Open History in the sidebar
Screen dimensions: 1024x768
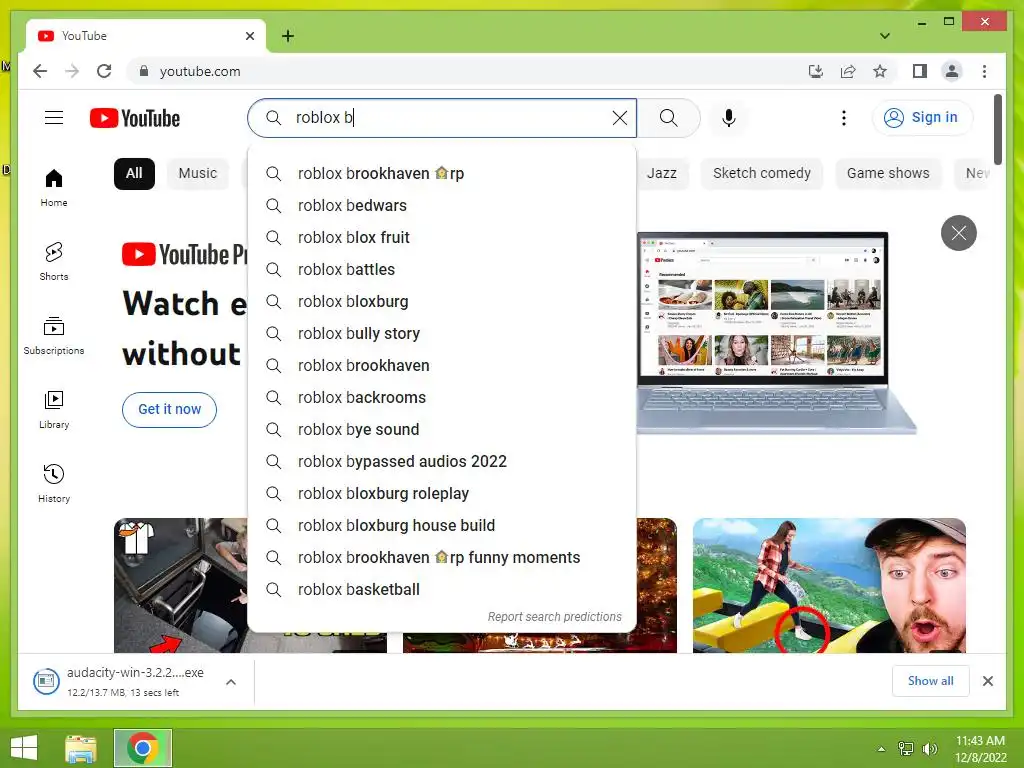pyautogui.click(x=54, y=483)
